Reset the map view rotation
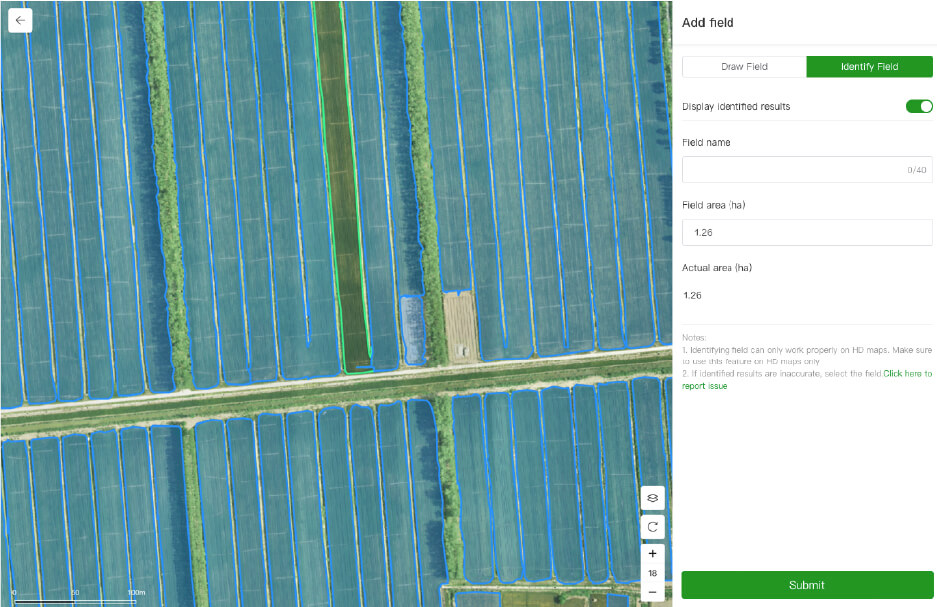937x607 pixels. [653, 527]
